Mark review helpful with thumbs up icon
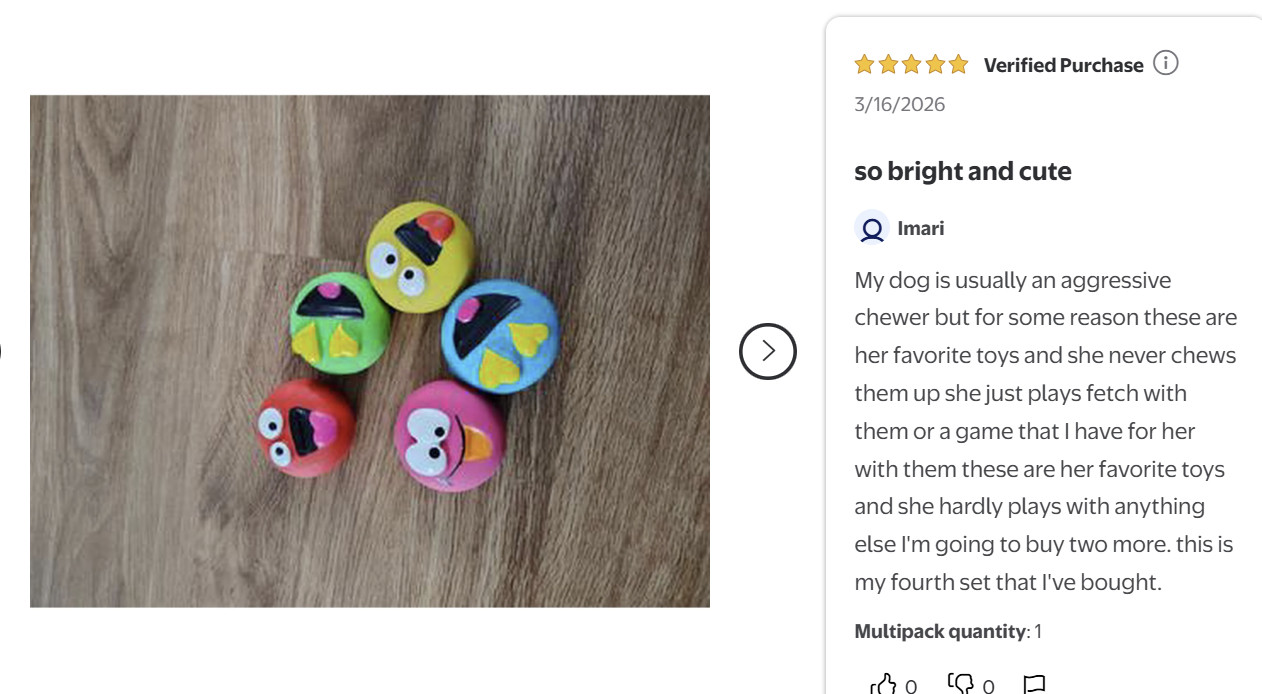Image resolution: width=1262 pixels, height=694 pixels. pyautogui.click(x=884, y=684)
